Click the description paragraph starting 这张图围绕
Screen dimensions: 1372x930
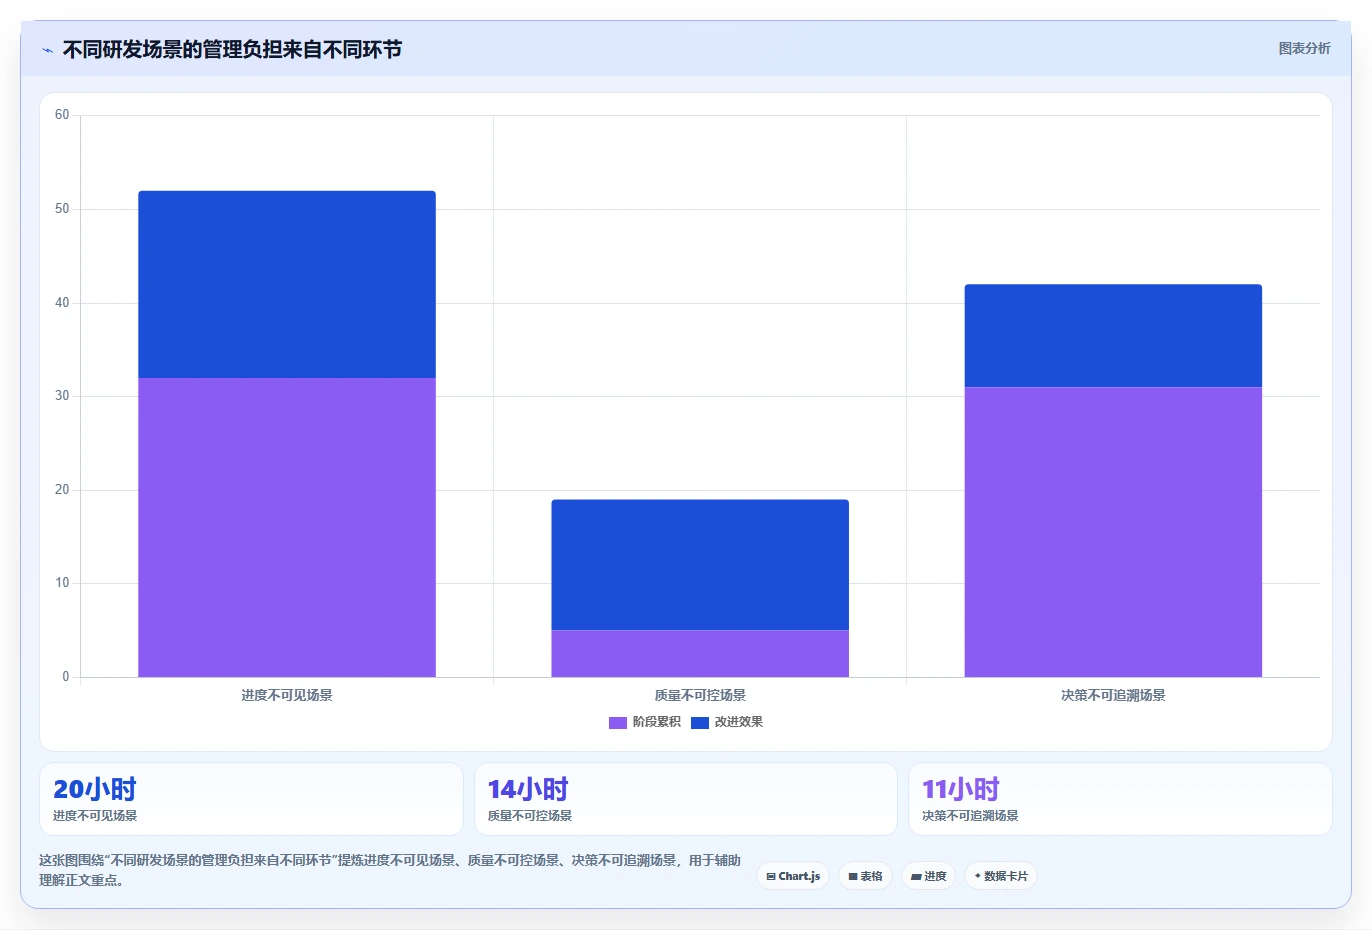390,870
